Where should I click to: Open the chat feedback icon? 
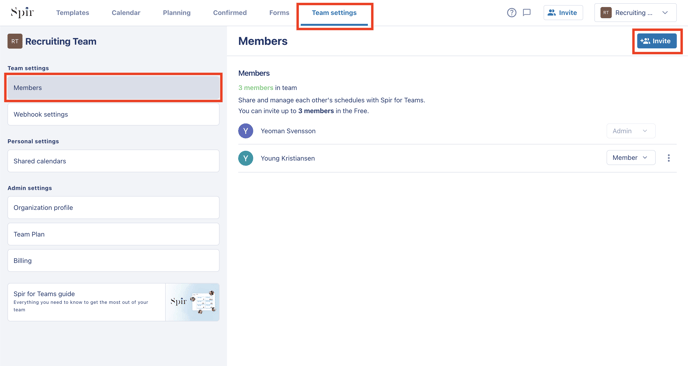coord(527,13)
